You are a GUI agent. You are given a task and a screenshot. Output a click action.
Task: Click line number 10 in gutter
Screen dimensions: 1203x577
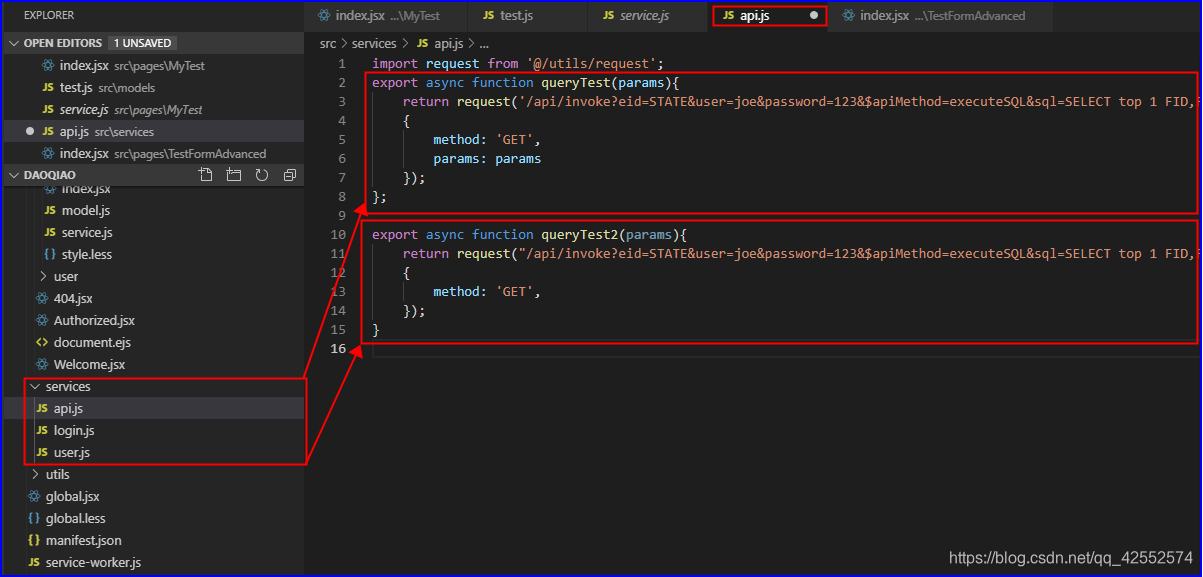pyautogui.click(x=338, y=235)
